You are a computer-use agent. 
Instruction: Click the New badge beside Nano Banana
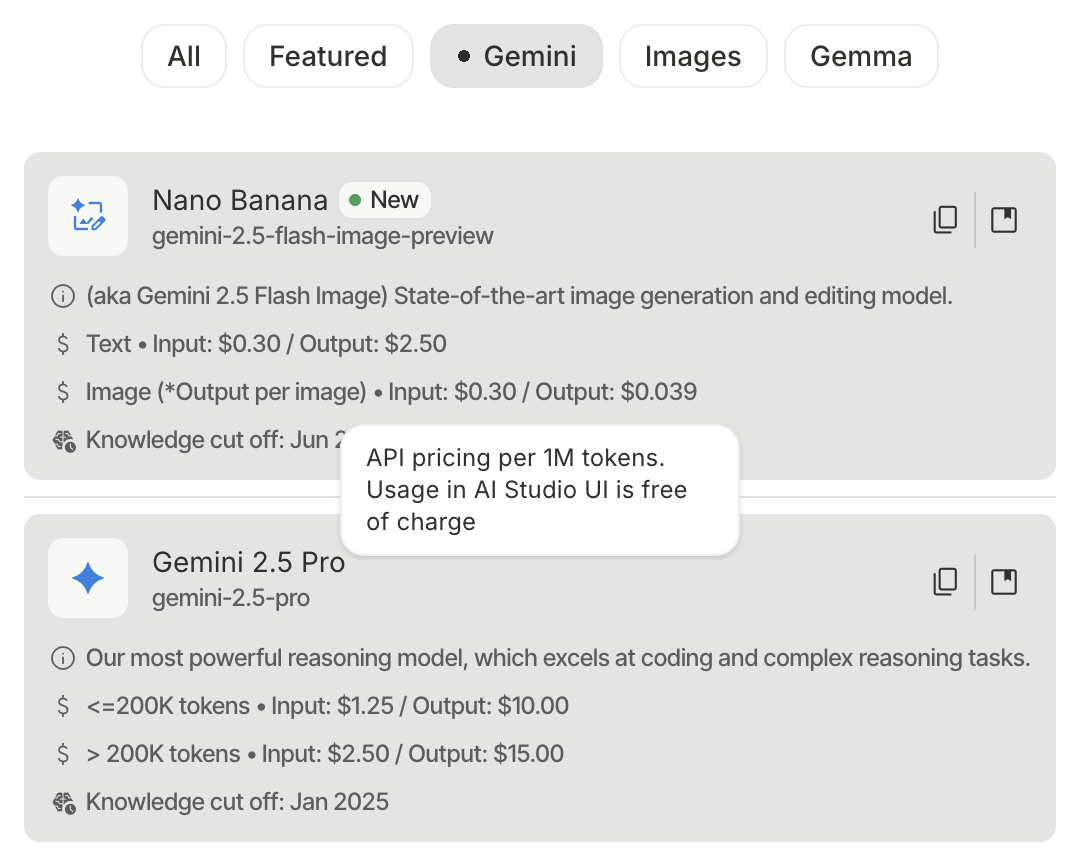385,199
